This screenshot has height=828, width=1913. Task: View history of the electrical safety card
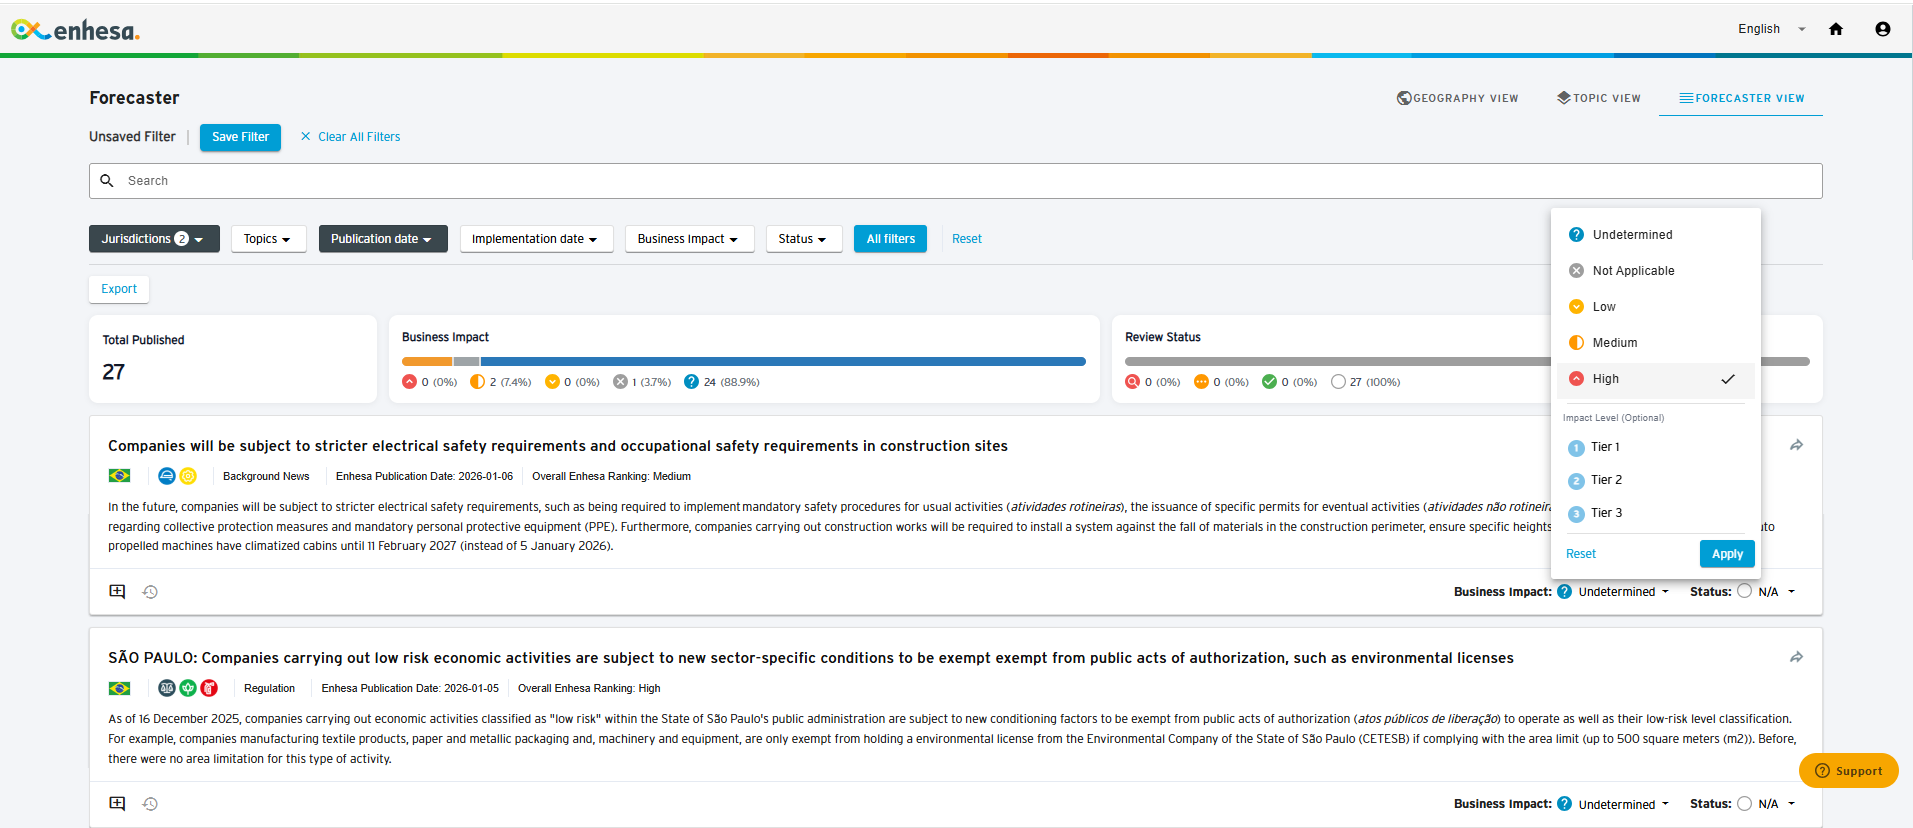[150, 592]
